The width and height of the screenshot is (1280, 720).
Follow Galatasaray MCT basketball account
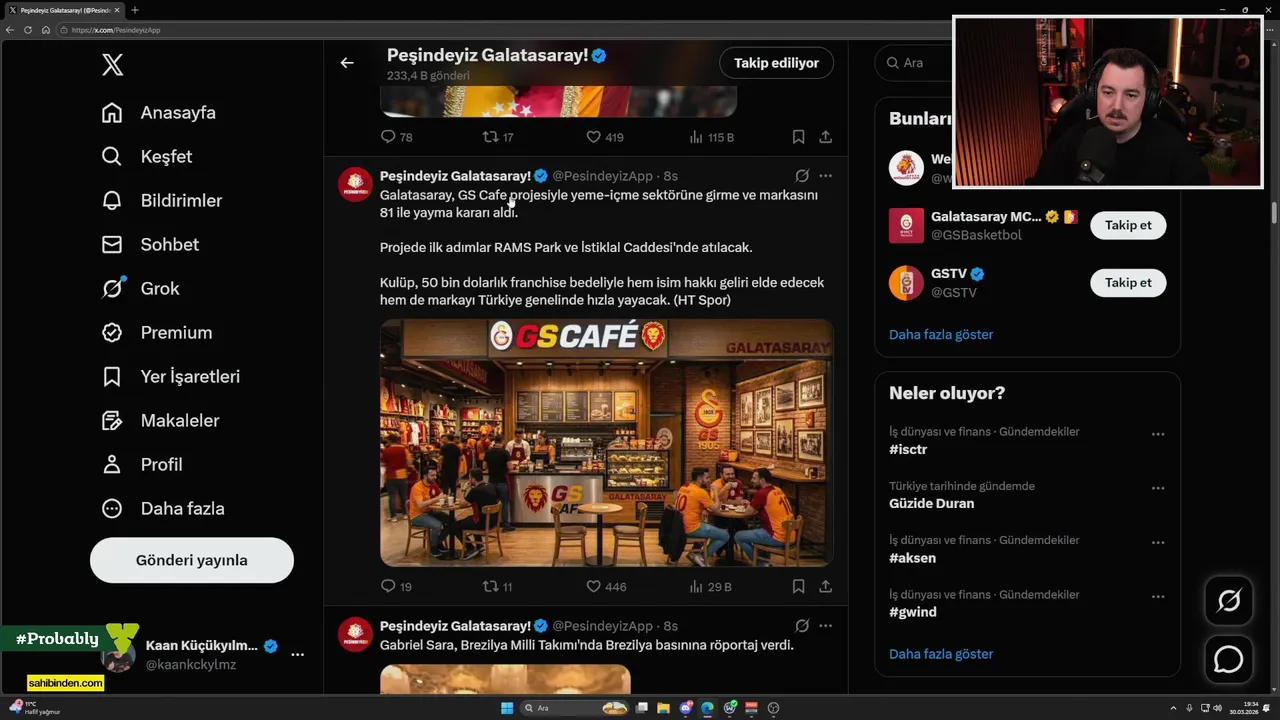point(1128,225)
